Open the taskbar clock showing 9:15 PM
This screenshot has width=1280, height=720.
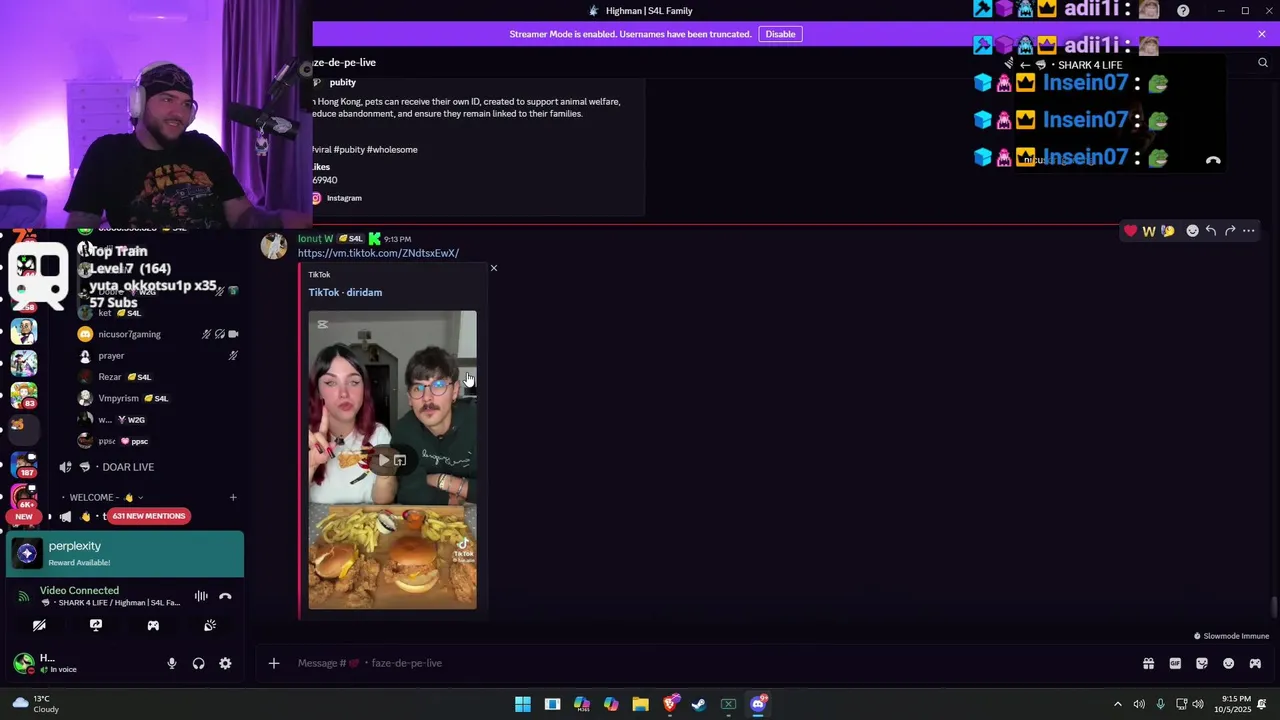click(1237, 704)
